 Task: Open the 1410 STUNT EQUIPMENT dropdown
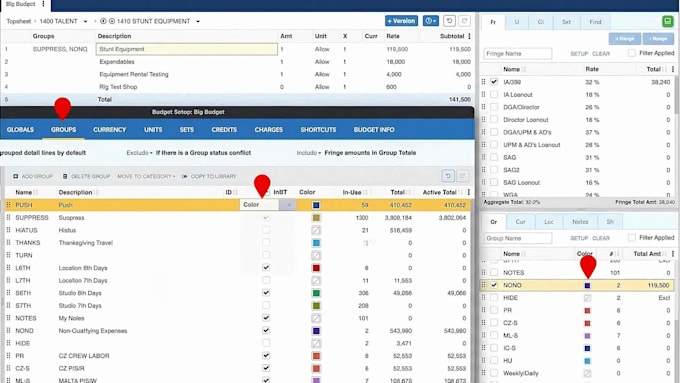(x=198, y=21)
